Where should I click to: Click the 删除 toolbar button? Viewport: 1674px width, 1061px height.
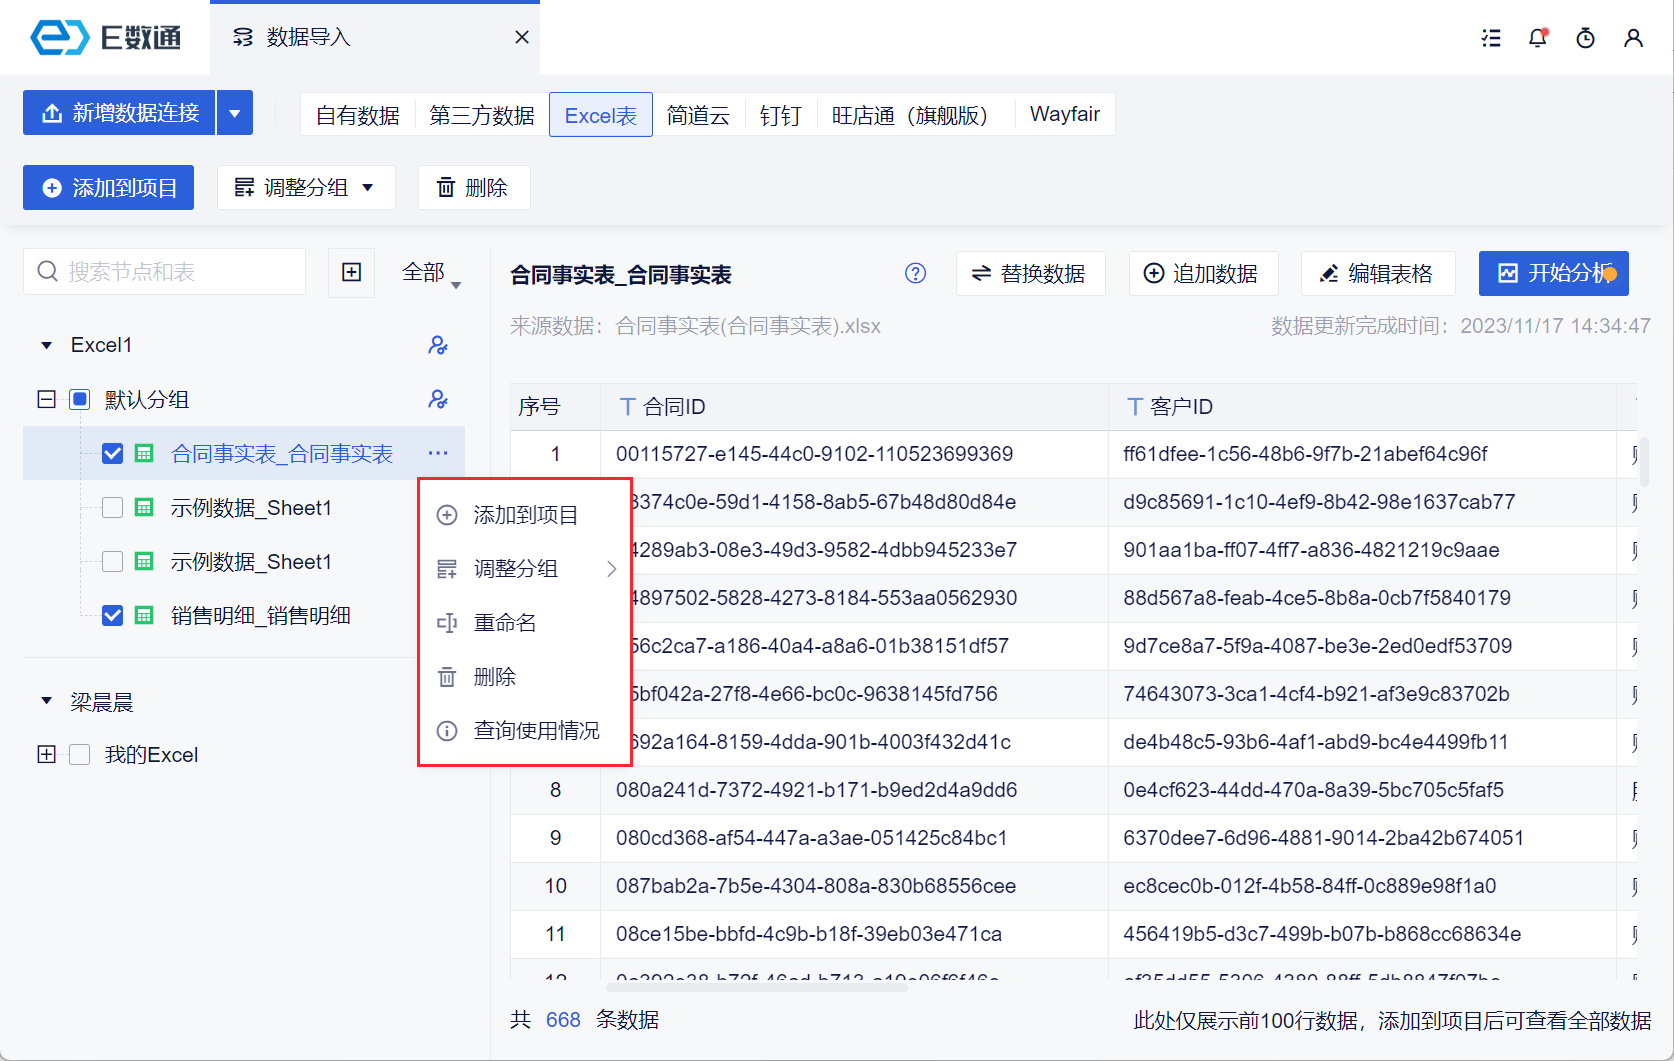[474, 187]
